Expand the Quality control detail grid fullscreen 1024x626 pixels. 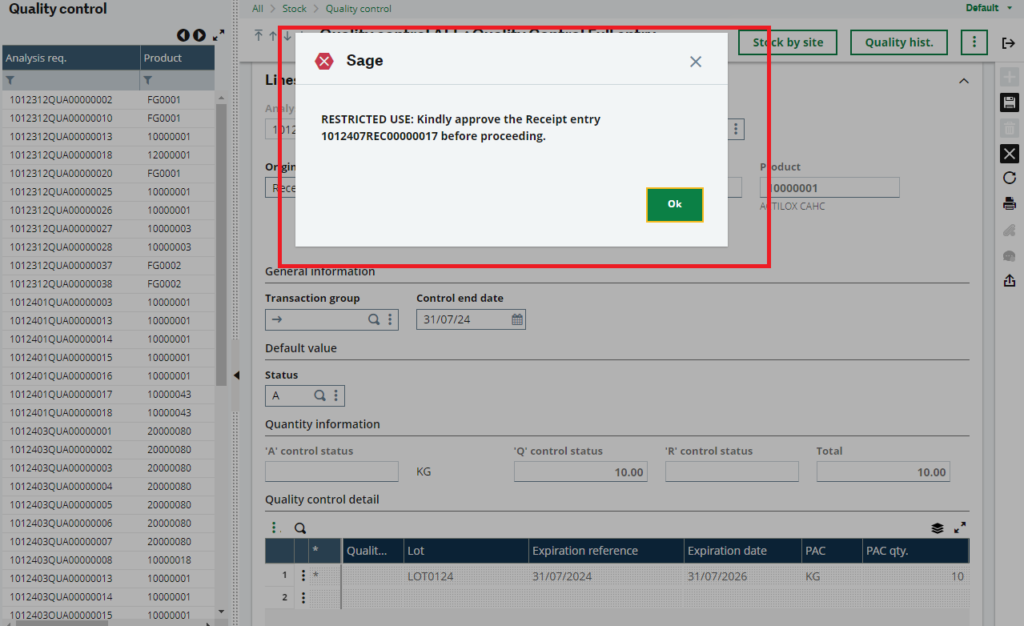click(959, 527)
